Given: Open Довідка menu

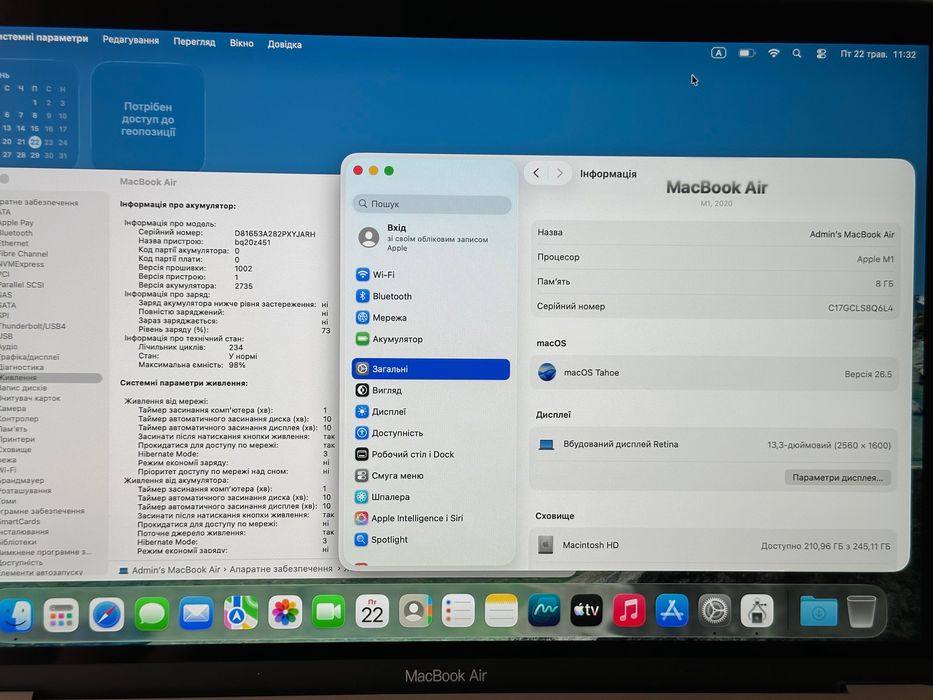Looking at the screenshot, I should pos(284,44).
